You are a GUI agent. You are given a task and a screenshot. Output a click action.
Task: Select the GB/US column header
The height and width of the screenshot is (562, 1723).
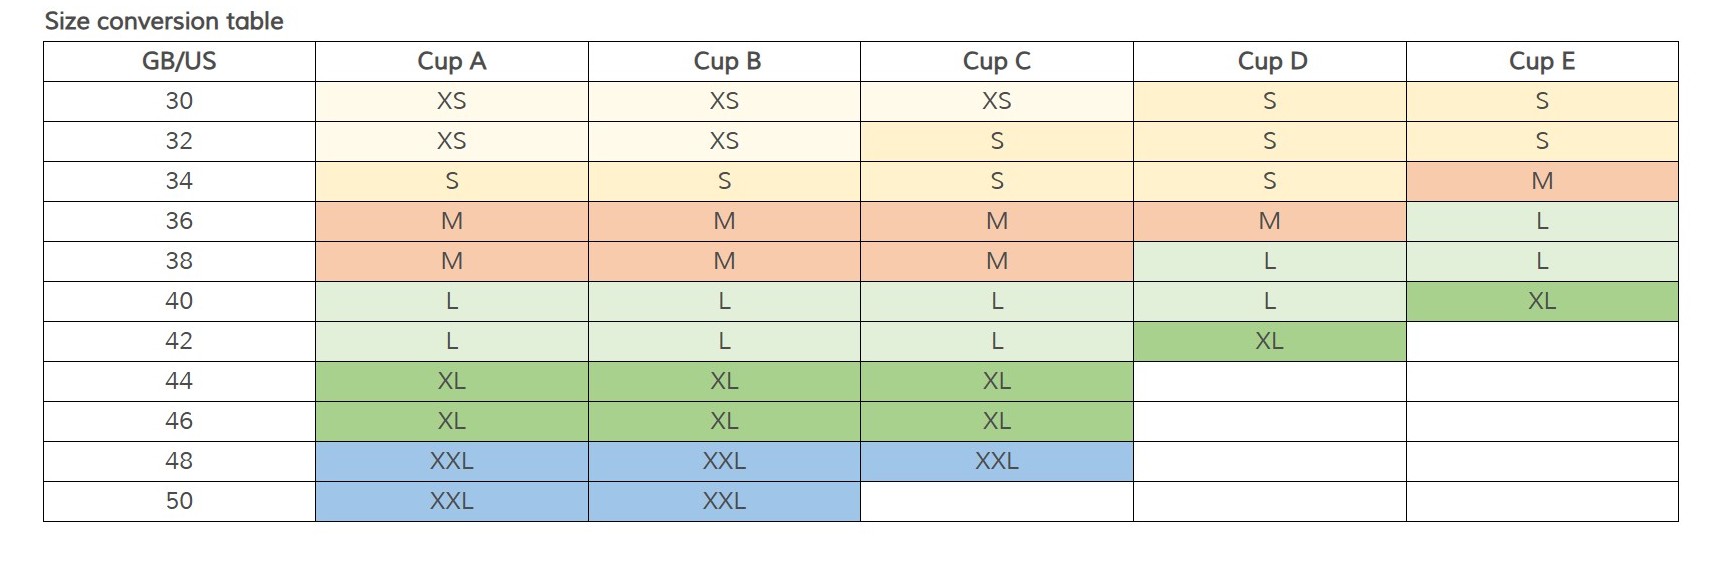[x=179, y=61]
